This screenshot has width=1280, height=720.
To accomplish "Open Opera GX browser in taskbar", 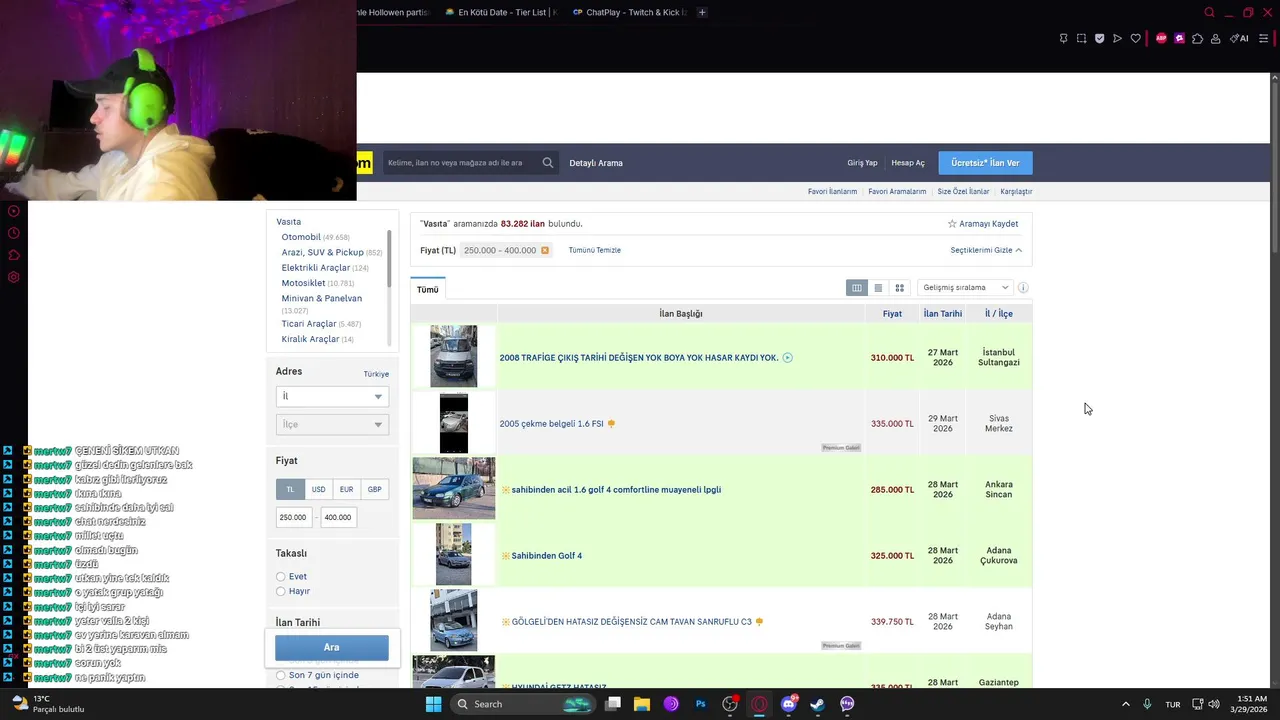I will tap(759, 704).
